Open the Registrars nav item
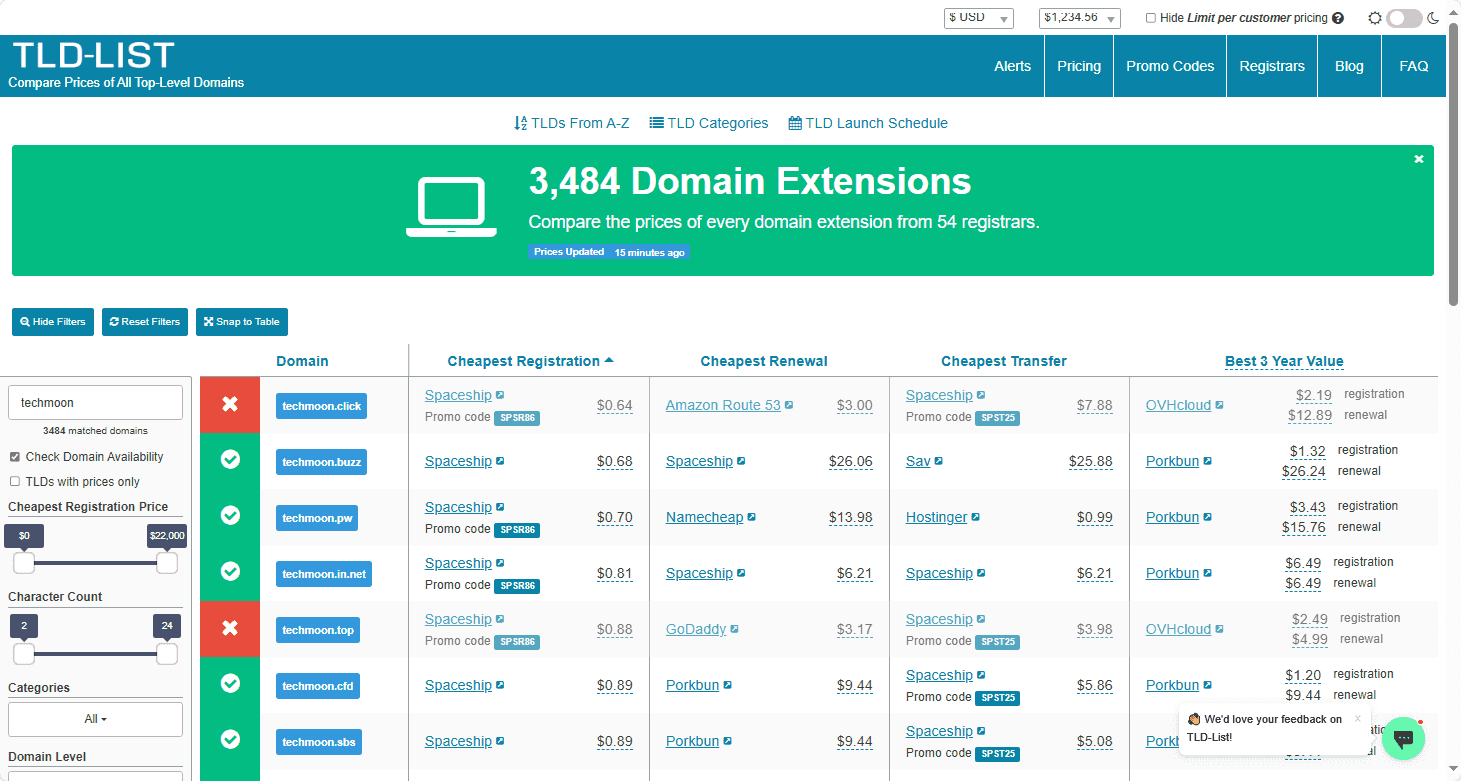 [1272, 66]
